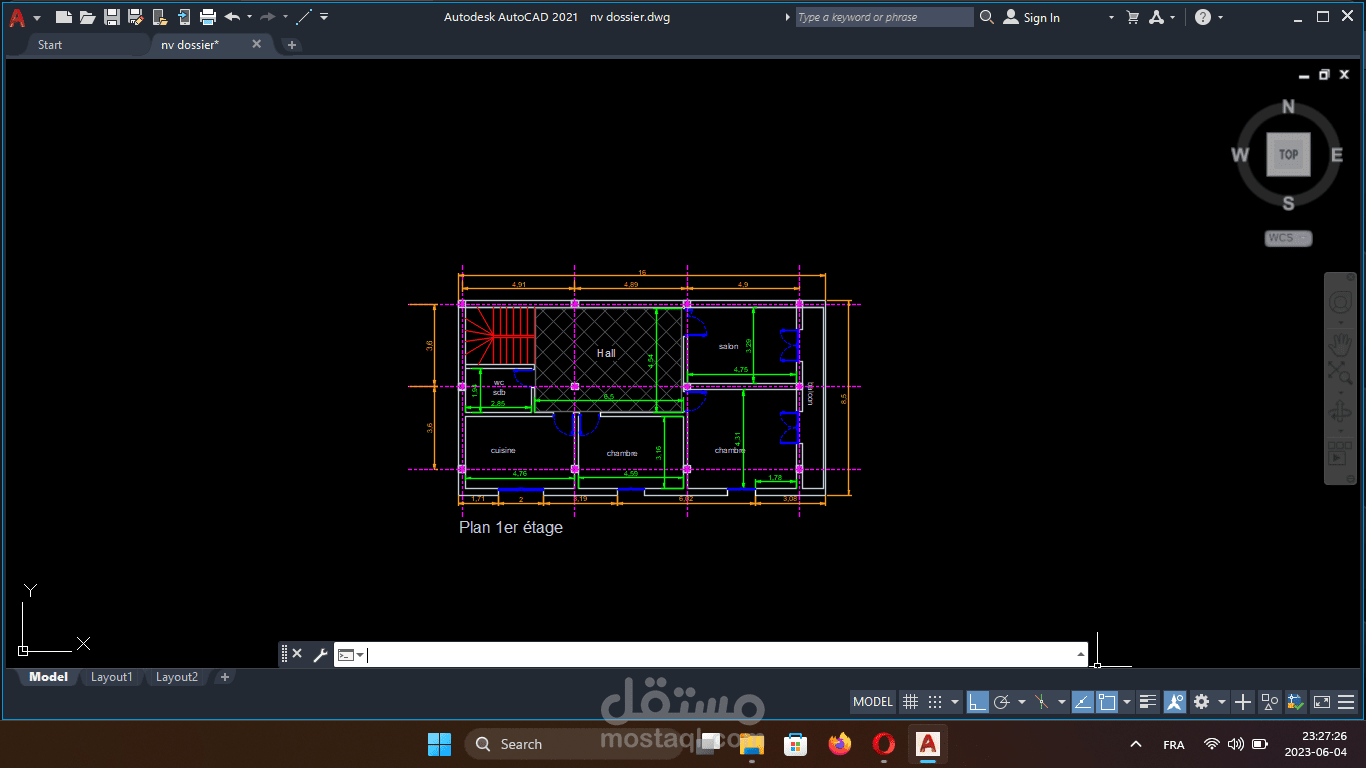Expand the Help dropdown arrow

(x=1221, y=17)
